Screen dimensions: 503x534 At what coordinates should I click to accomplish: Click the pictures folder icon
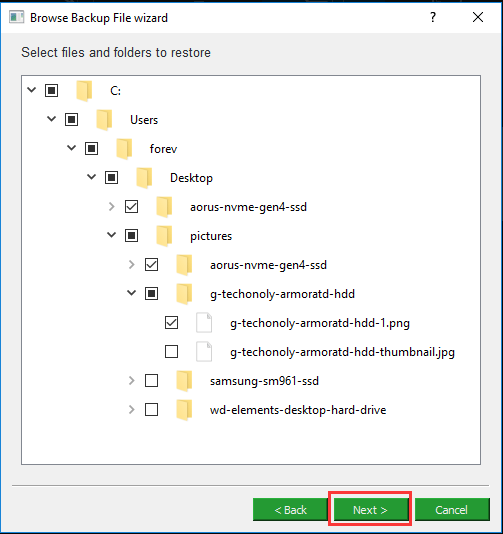click(x=164, y=236)
